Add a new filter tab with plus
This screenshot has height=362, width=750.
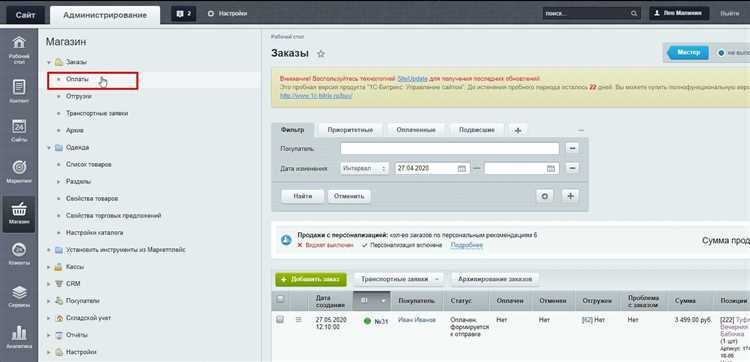pyautogui.click(x=518, y=130)
